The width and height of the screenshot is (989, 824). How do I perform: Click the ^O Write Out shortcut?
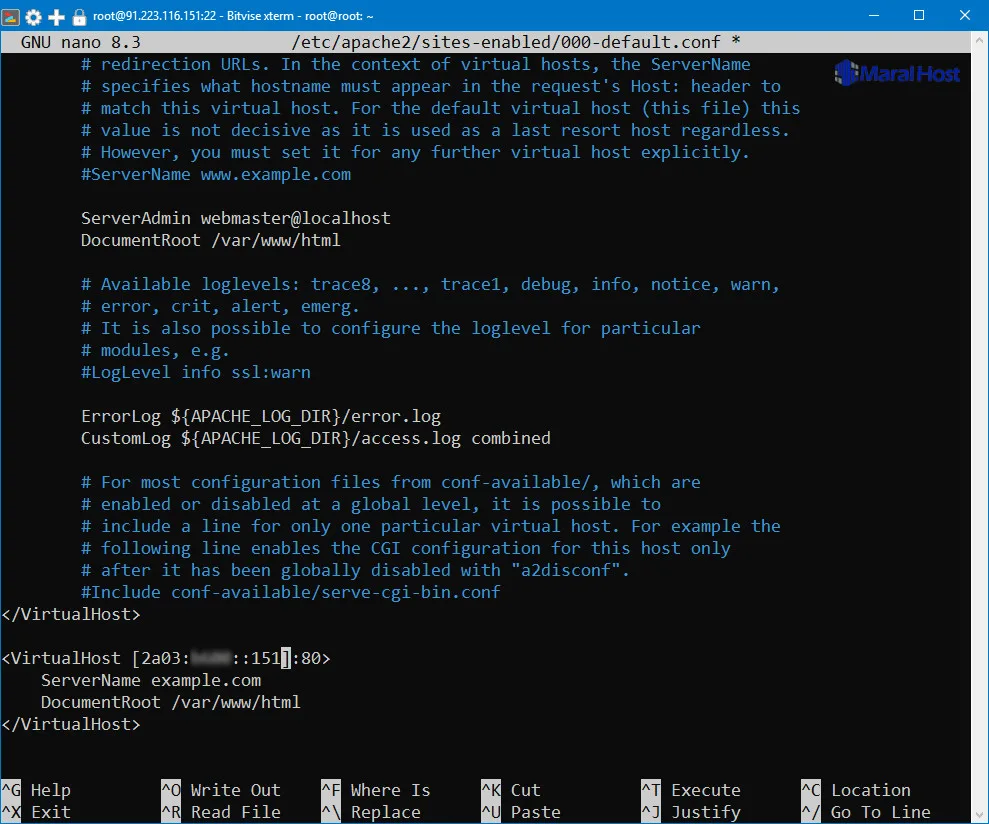(x=221, y=790)
